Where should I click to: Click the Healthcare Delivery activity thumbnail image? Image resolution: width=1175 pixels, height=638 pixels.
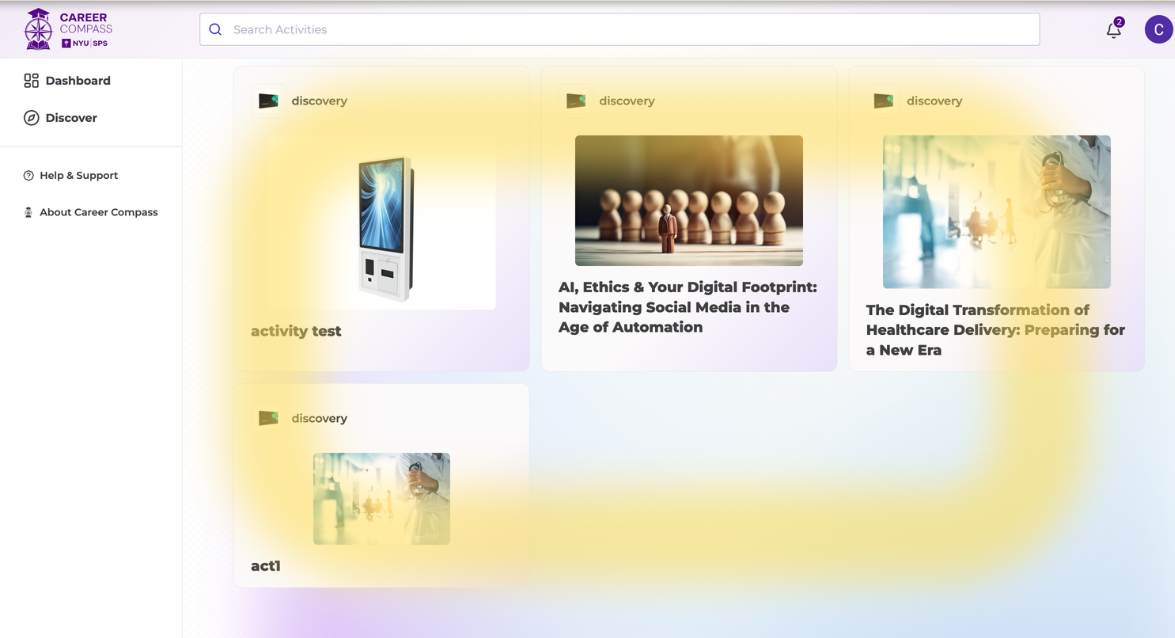point(996,211)
